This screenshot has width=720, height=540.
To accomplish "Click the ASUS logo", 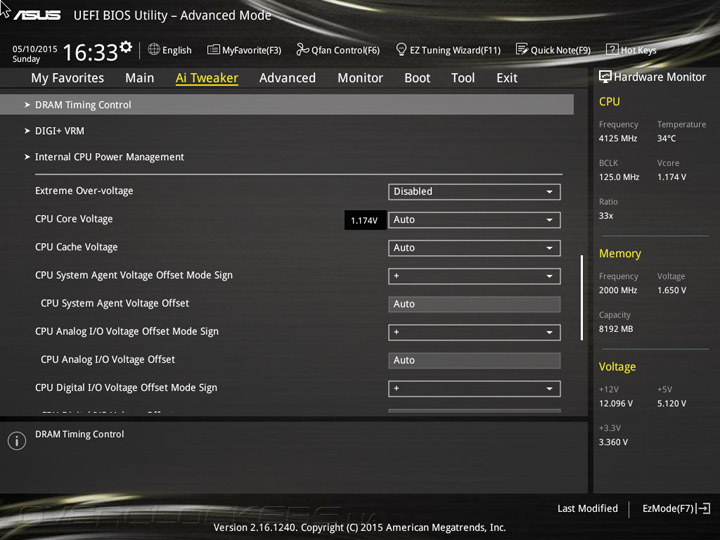I will click(37, 15).
